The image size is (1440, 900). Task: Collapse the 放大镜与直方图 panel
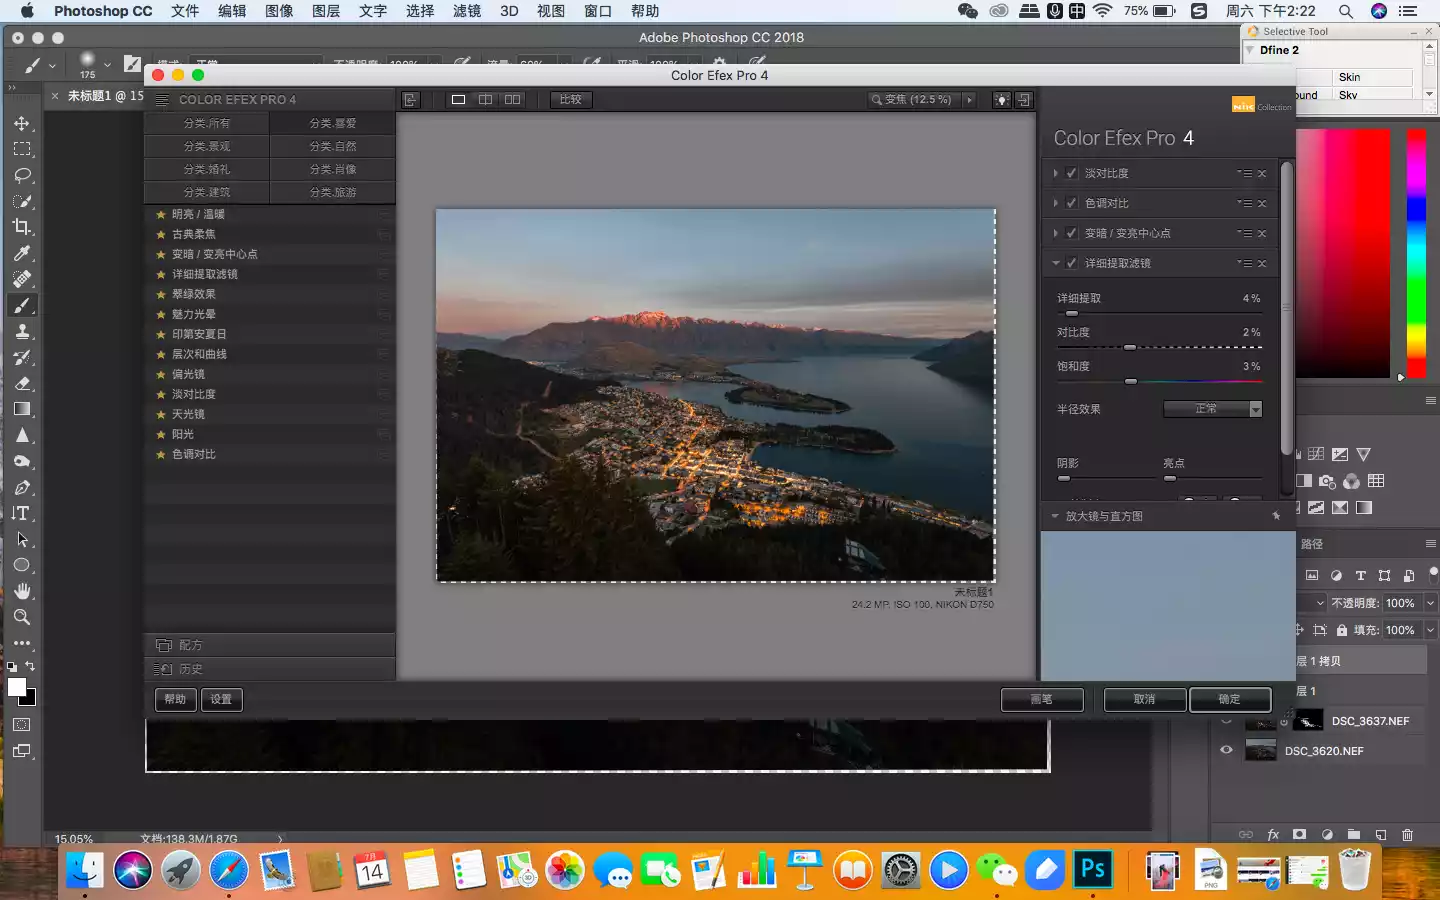(x=1055, y=517)
